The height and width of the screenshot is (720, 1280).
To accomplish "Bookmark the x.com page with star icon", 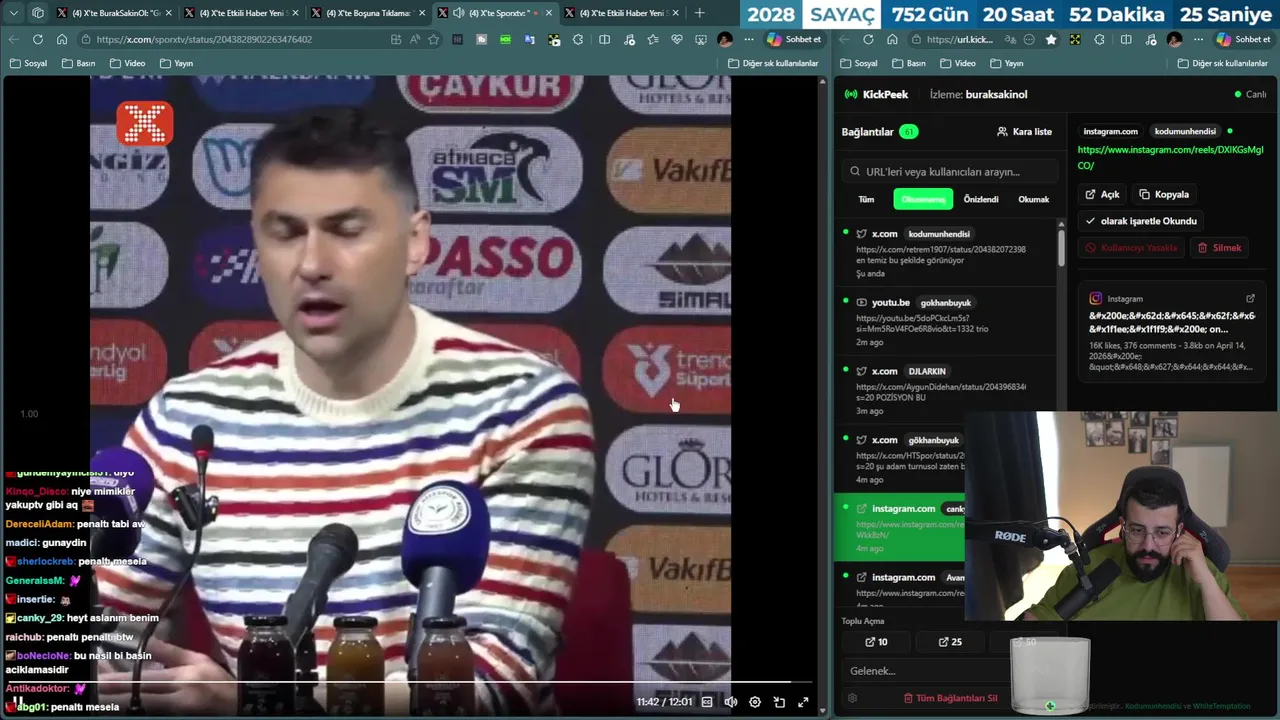I will click(433, 39).
